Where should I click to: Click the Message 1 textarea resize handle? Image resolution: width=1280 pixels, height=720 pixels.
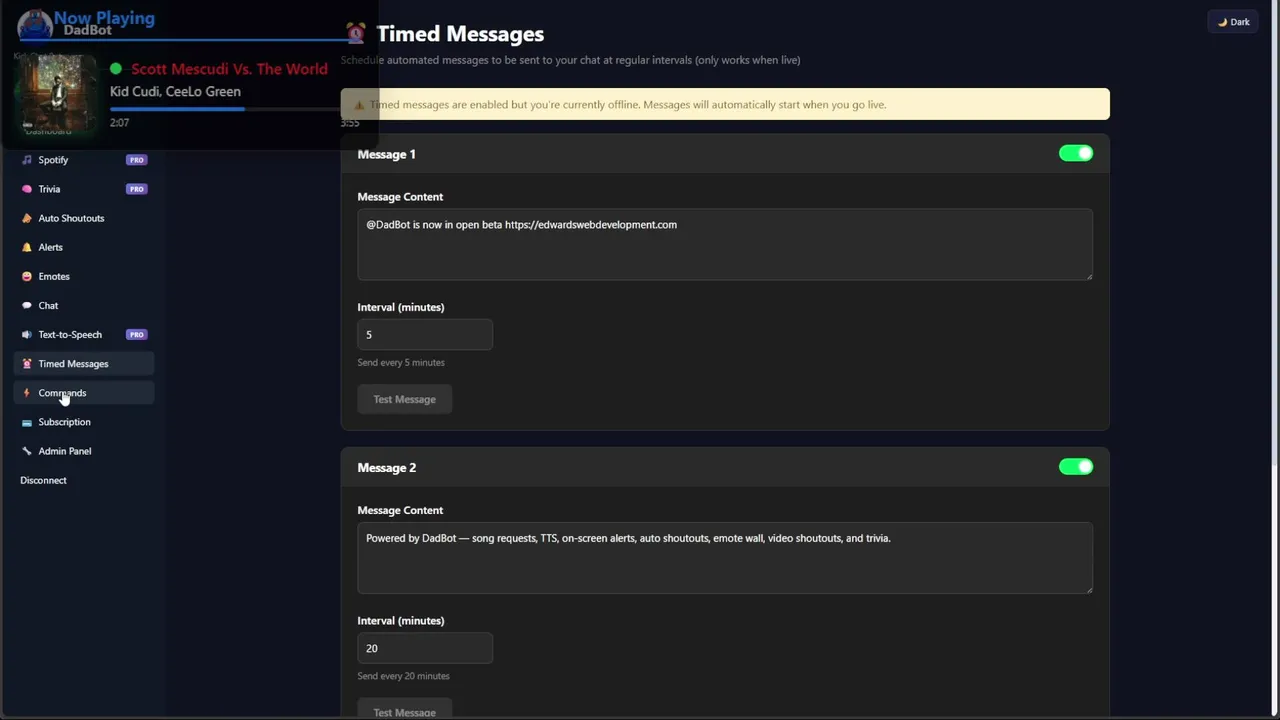[1088, 275]
